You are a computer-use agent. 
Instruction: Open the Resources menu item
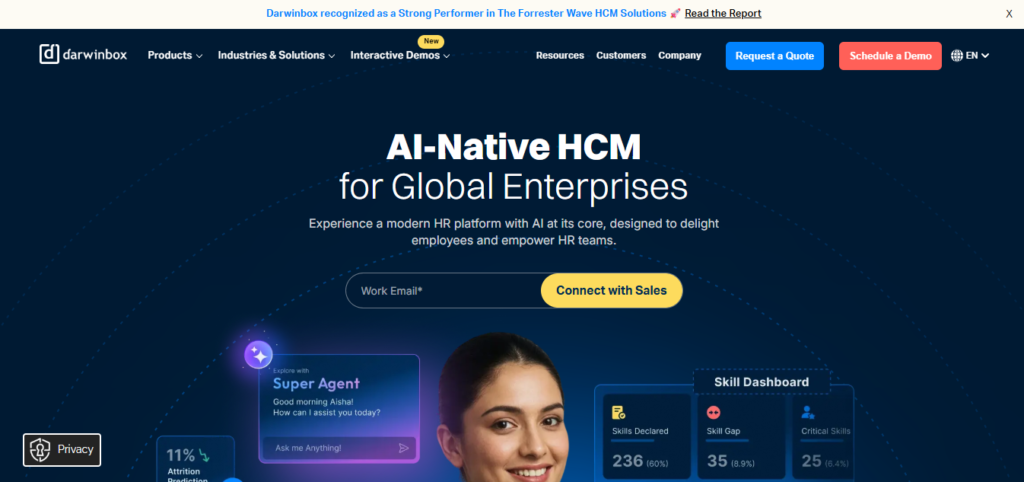pos(560,56)
